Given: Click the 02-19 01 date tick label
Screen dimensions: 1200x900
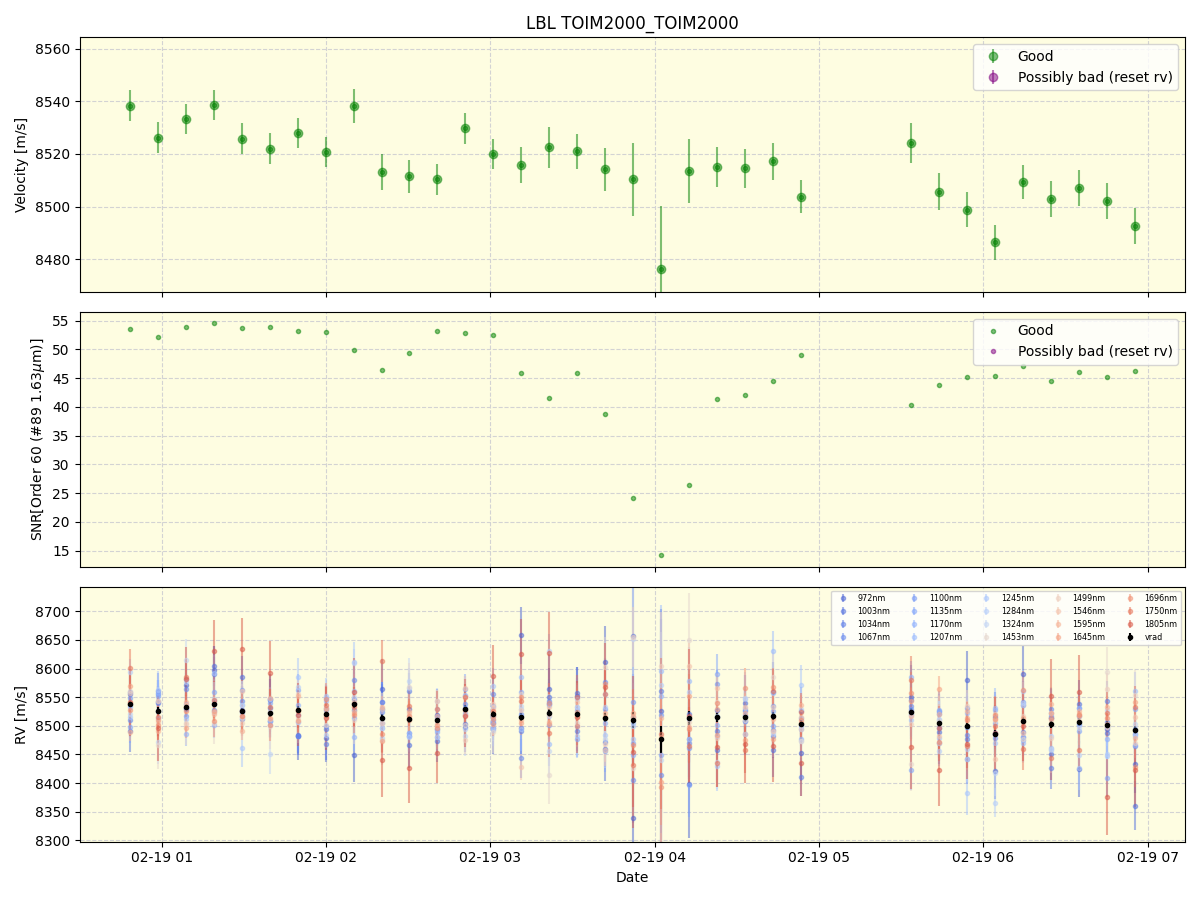Looking at the screenshot, I should click(x=162, y=858).
